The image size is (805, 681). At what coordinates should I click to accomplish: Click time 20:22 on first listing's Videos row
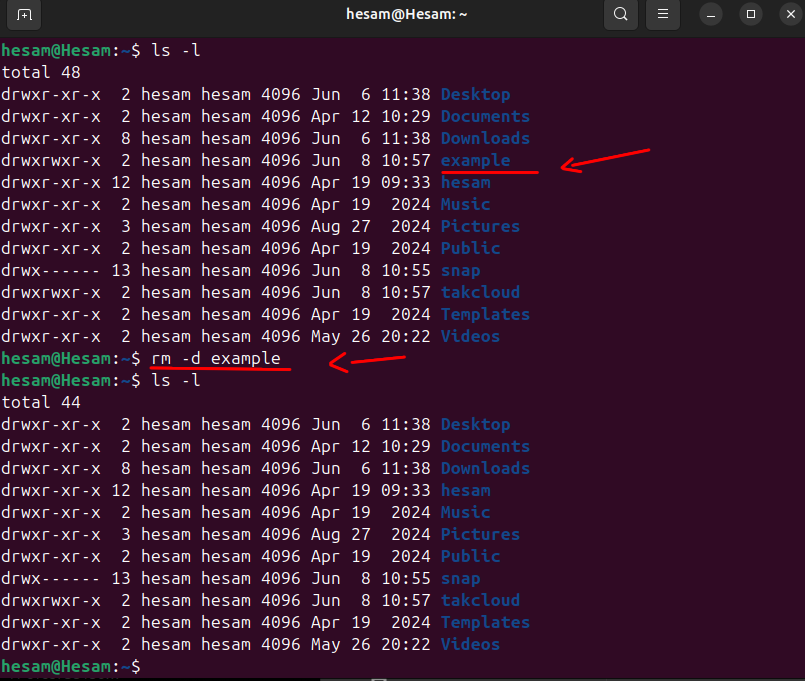[x=406, y=337]
